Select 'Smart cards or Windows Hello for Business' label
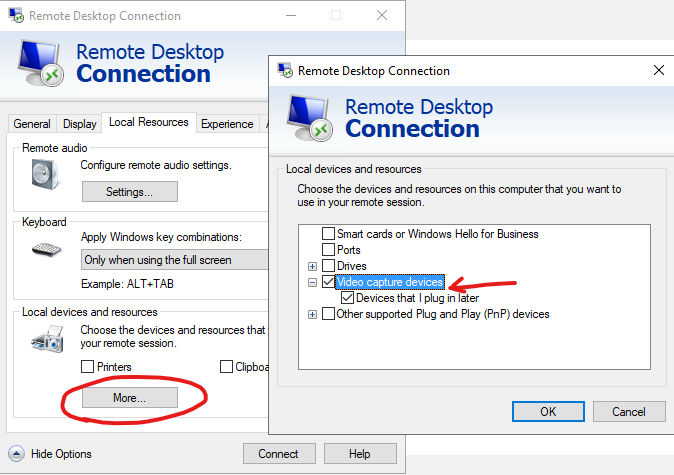The height and width of the screenshot is (475, 674). click(438, 234)
